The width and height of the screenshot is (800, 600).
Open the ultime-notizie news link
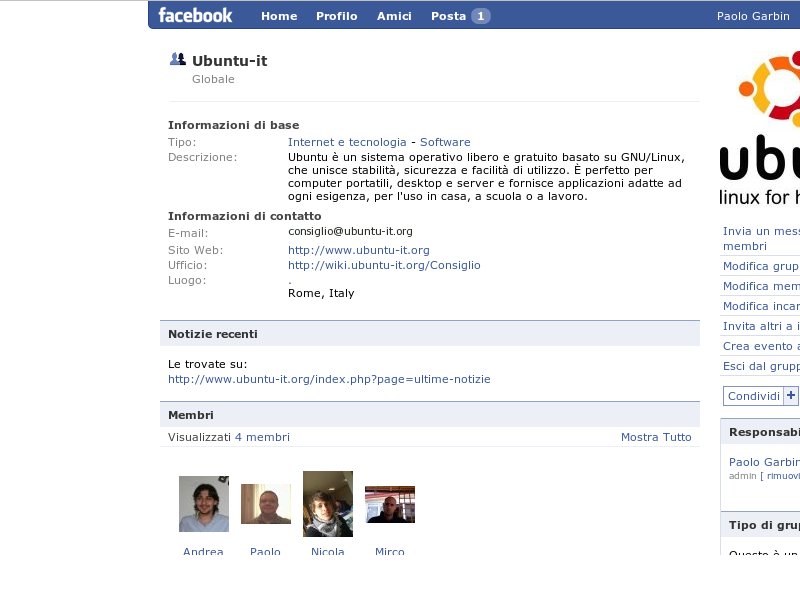[329, 379]
